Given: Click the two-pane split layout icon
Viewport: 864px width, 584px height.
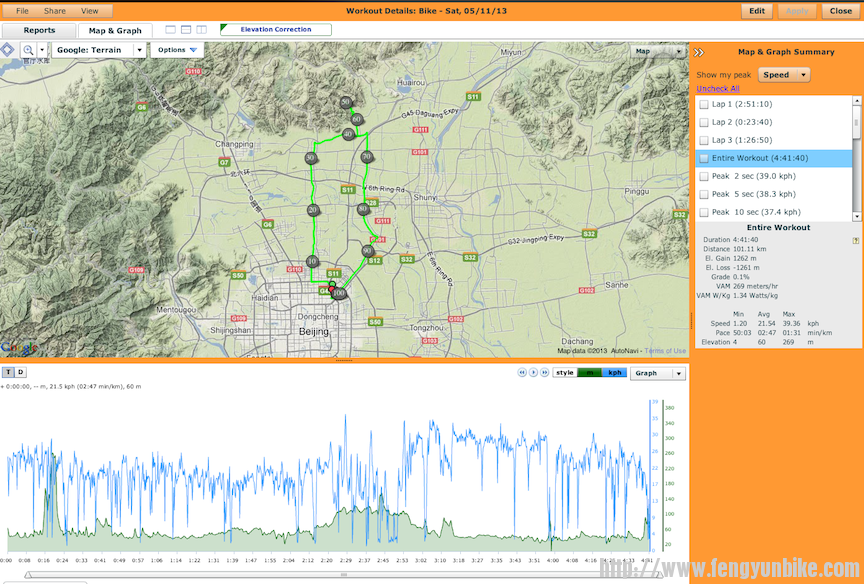Looking at the screenshot, I should coord(184,31).
